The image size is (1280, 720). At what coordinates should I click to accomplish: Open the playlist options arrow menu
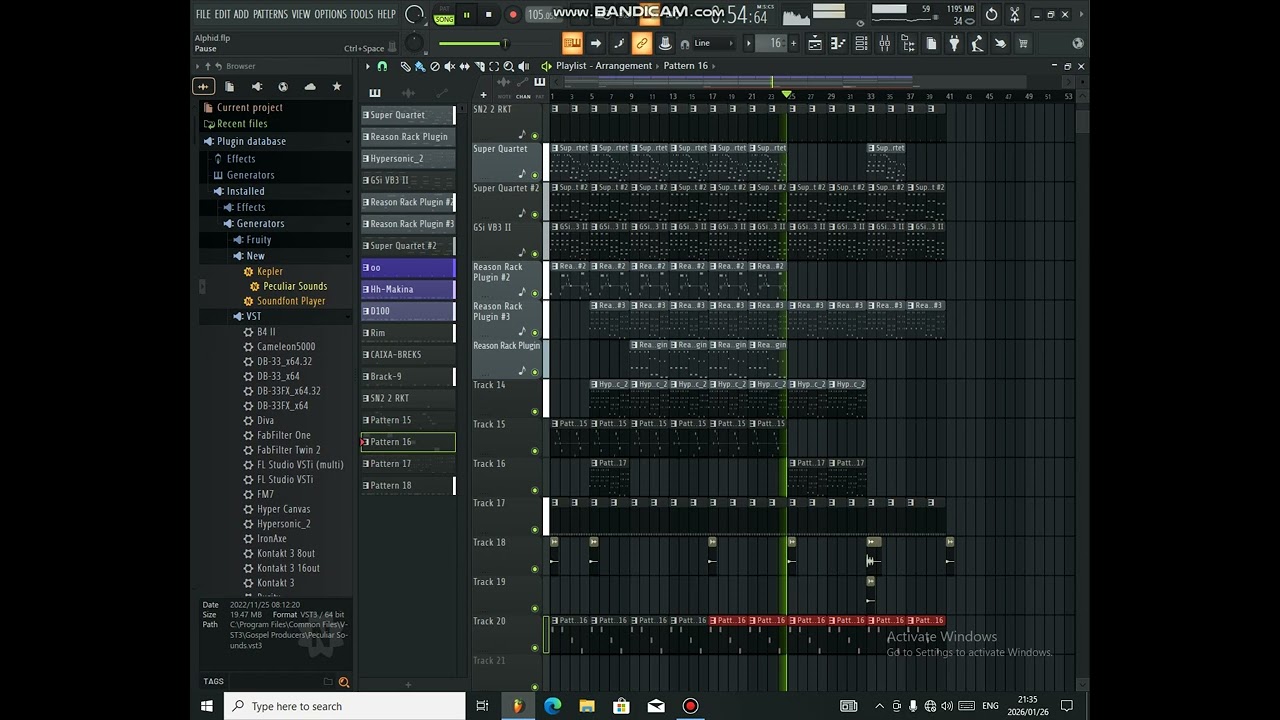click(x=368, y=66)
